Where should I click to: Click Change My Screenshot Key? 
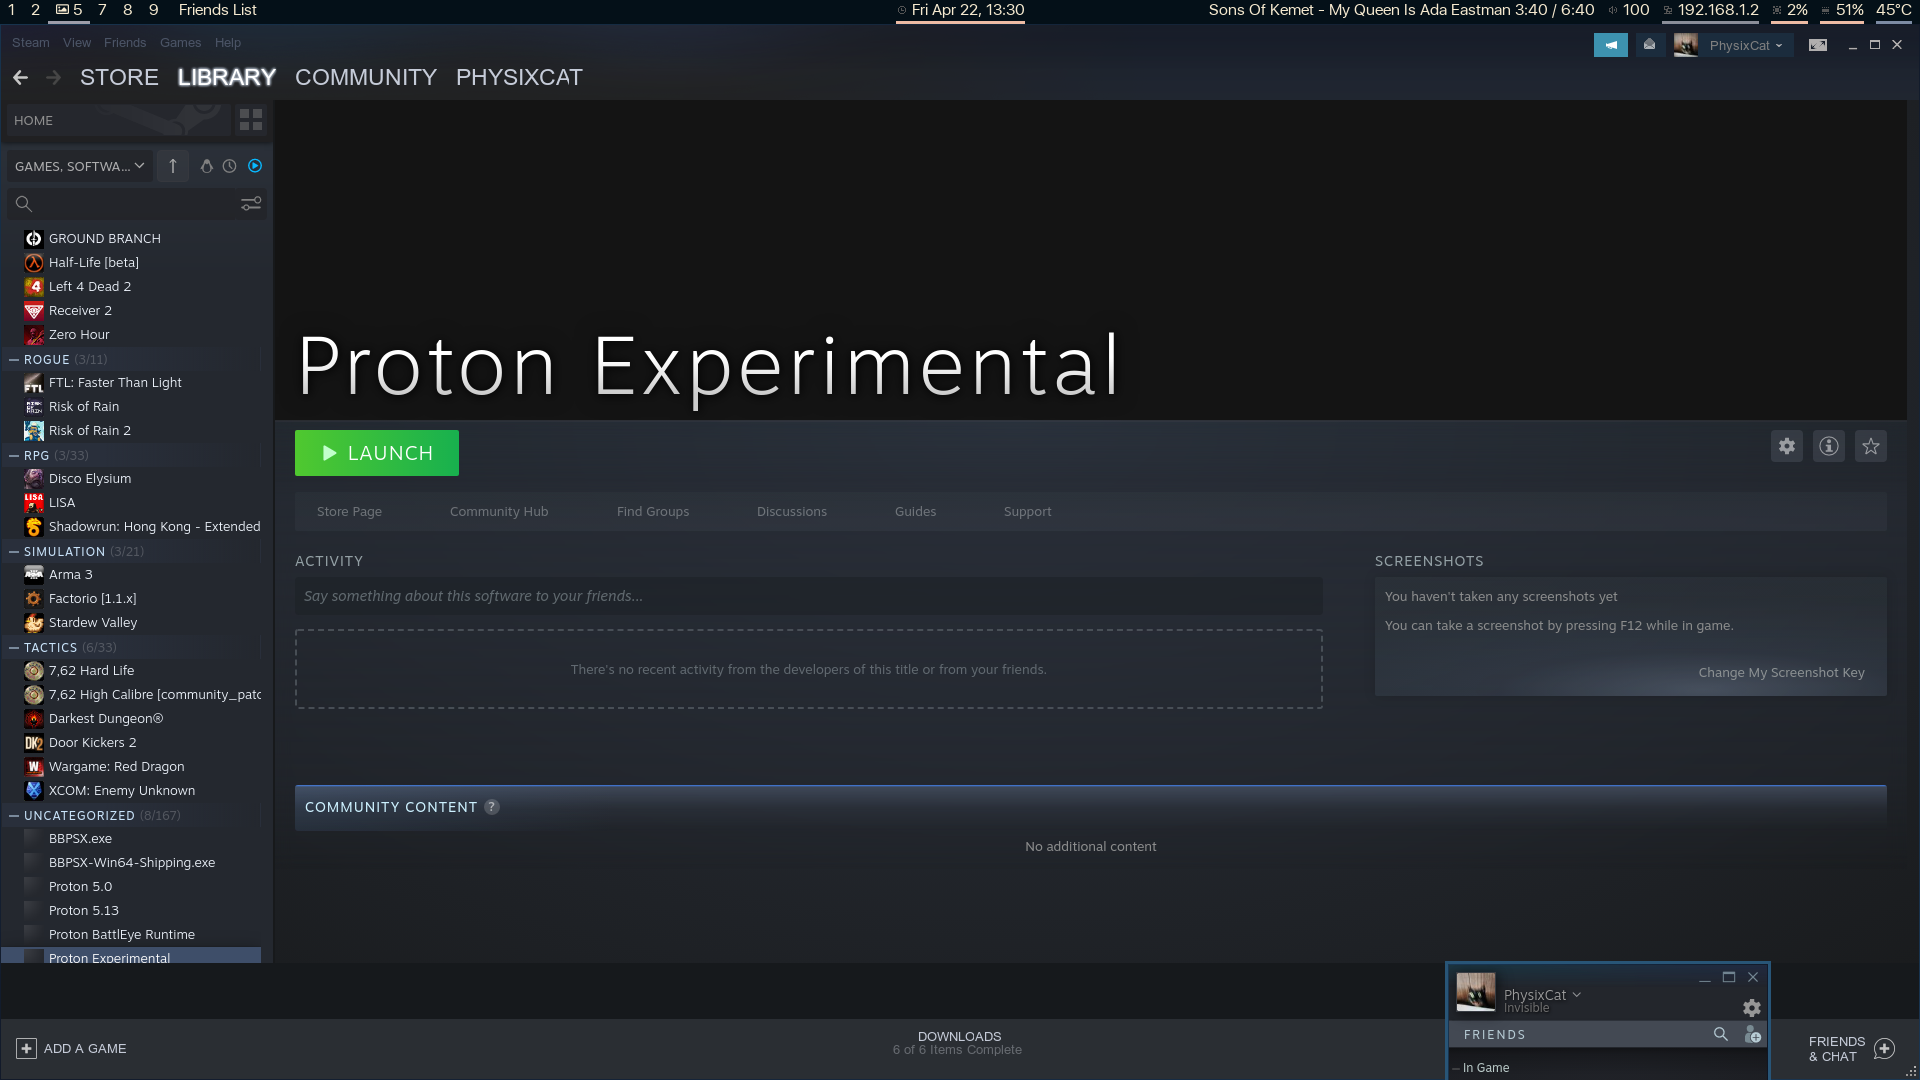pos(1782,673)
